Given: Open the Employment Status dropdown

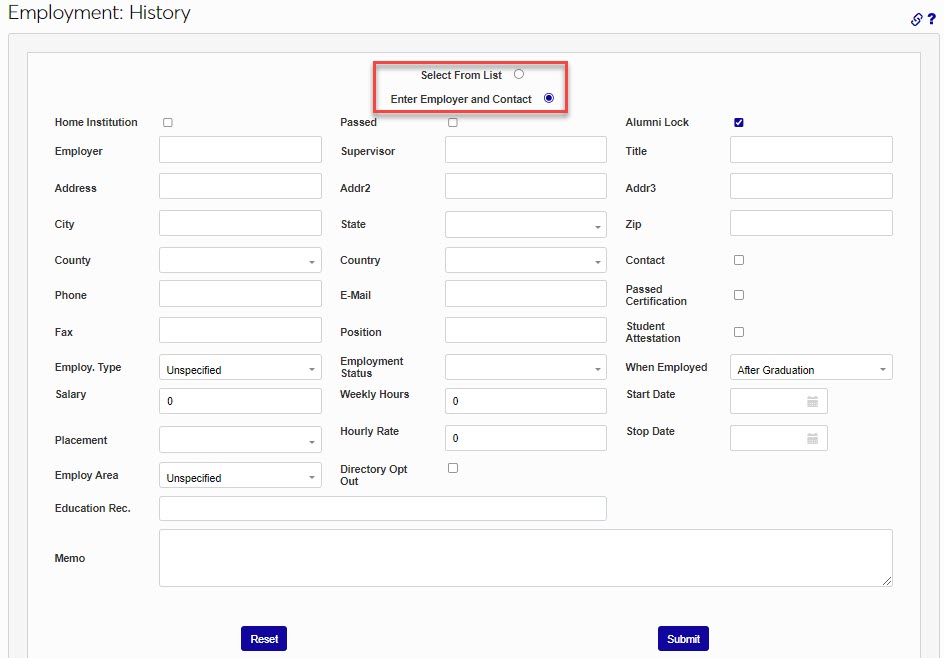Looking at the screenshot, I should pyautogui.click(x=525, y=368).
